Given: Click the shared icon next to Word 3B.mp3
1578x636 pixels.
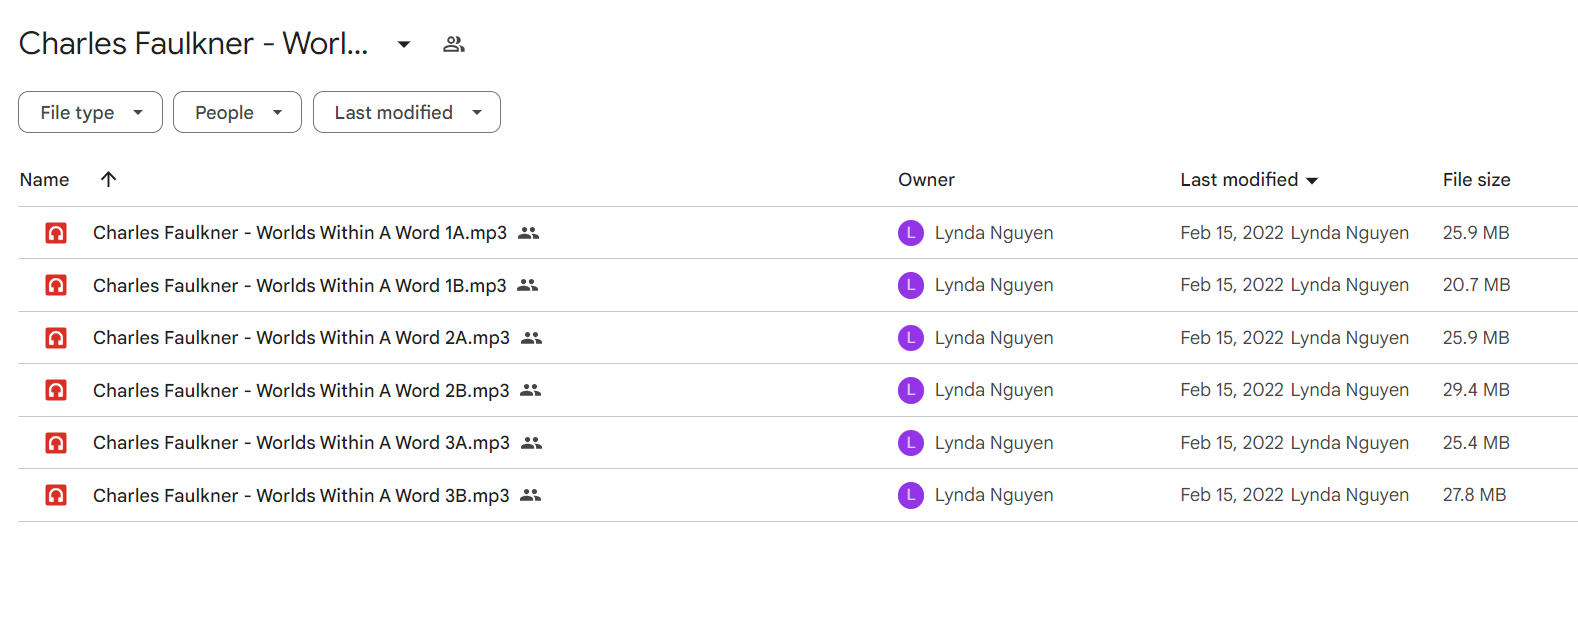Looking at the screenshot, I should (531, 495).
